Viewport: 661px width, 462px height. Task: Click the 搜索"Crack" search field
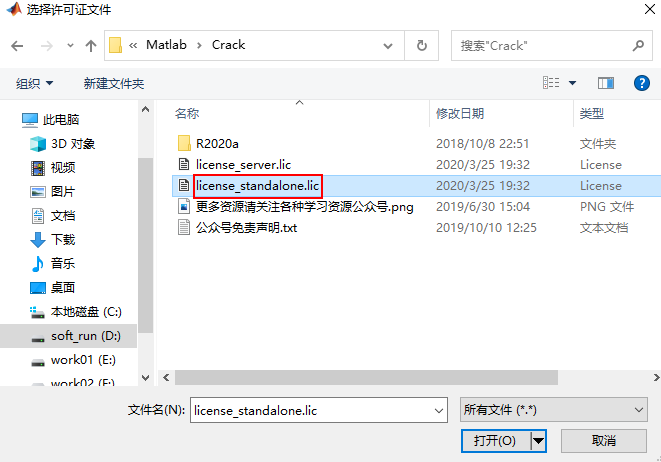(x=552, y=46)
